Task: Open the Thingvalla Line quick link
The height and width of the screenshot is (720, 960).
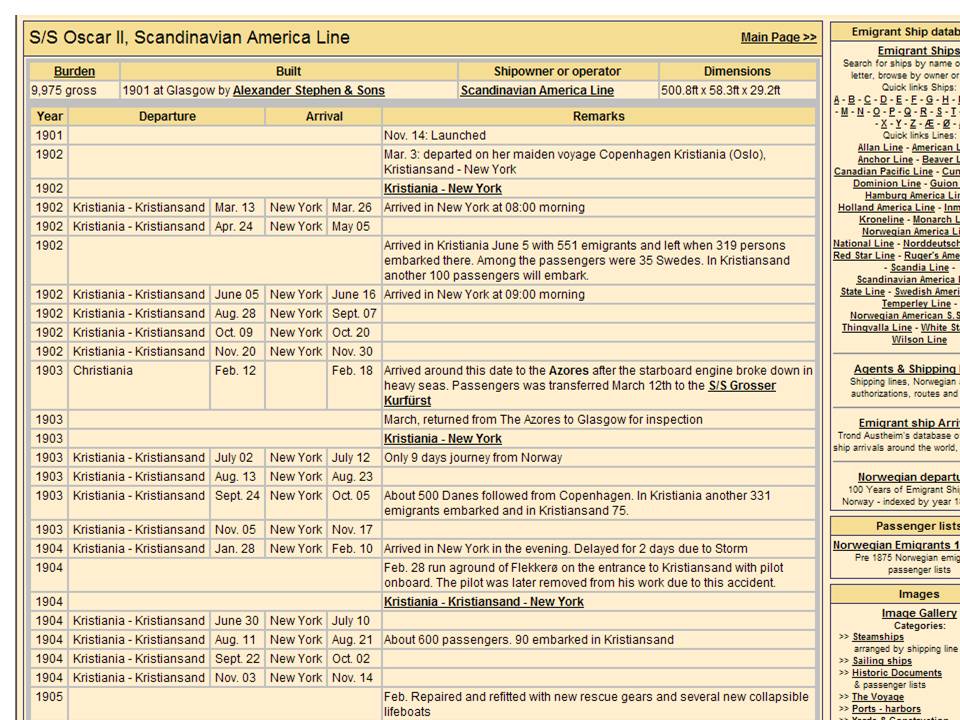Action: [x=877, y=328]
